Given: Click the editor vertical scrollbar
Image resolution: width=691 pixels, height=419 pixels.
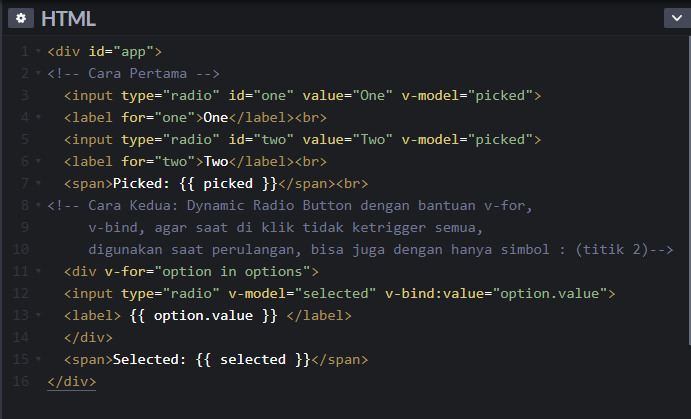Looking at the screenshot, I should point(689,190).
